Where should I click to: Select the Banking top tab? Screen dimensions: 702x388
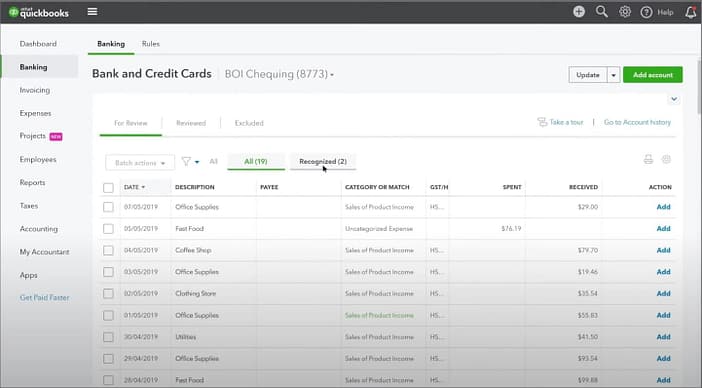(111, 44)
